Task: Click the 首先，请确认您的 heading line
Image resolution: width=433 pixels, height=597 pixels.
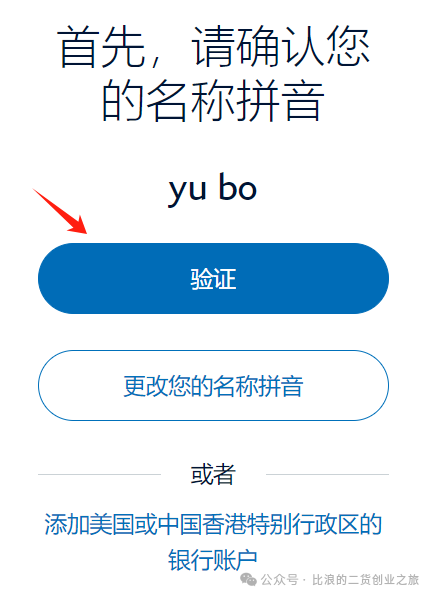Action: point(214,47)
